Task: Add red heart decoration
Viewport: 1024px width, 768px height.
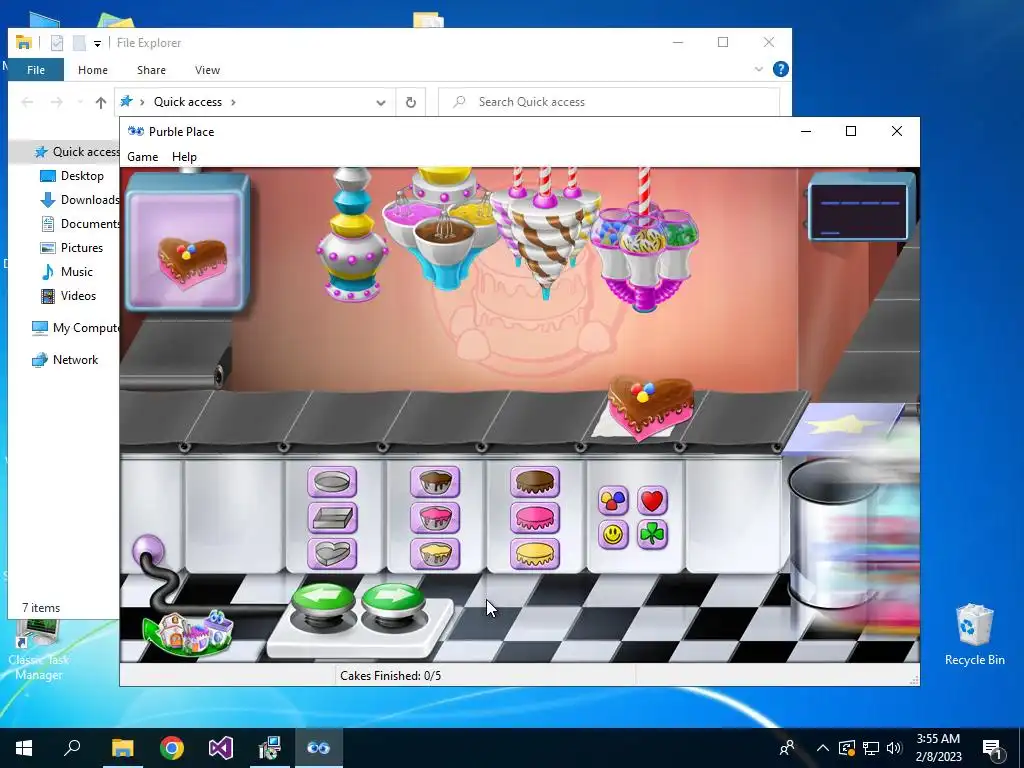Action: [x=652, y=501]
